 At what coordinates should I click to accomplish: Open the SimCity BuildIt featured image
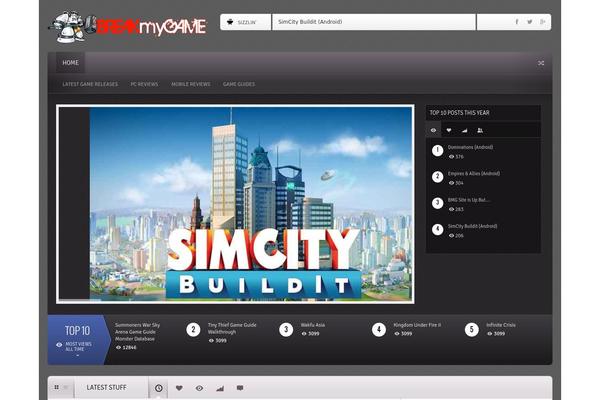pos(235,204)
